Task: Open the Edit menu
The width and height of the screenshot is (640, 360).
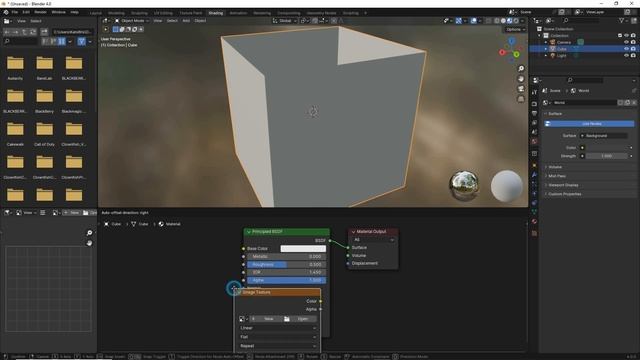Action: point(26,12)
